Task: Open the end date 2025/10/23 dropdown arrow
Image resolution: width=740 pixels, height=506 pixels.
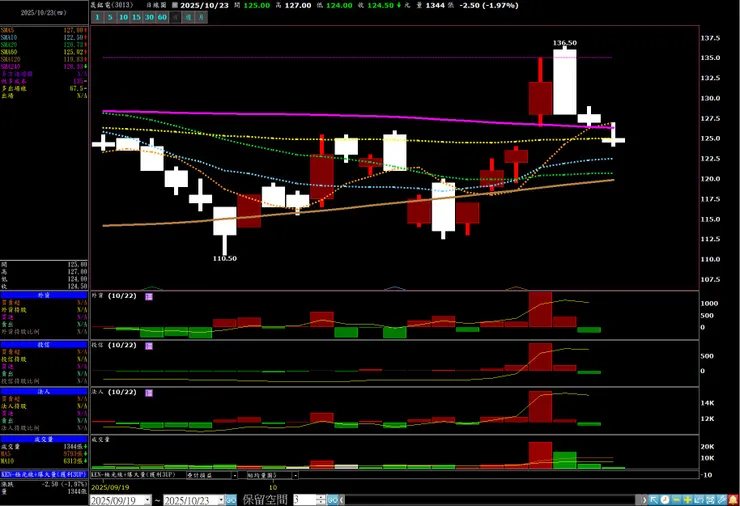Action: click(x=220, y=500)
